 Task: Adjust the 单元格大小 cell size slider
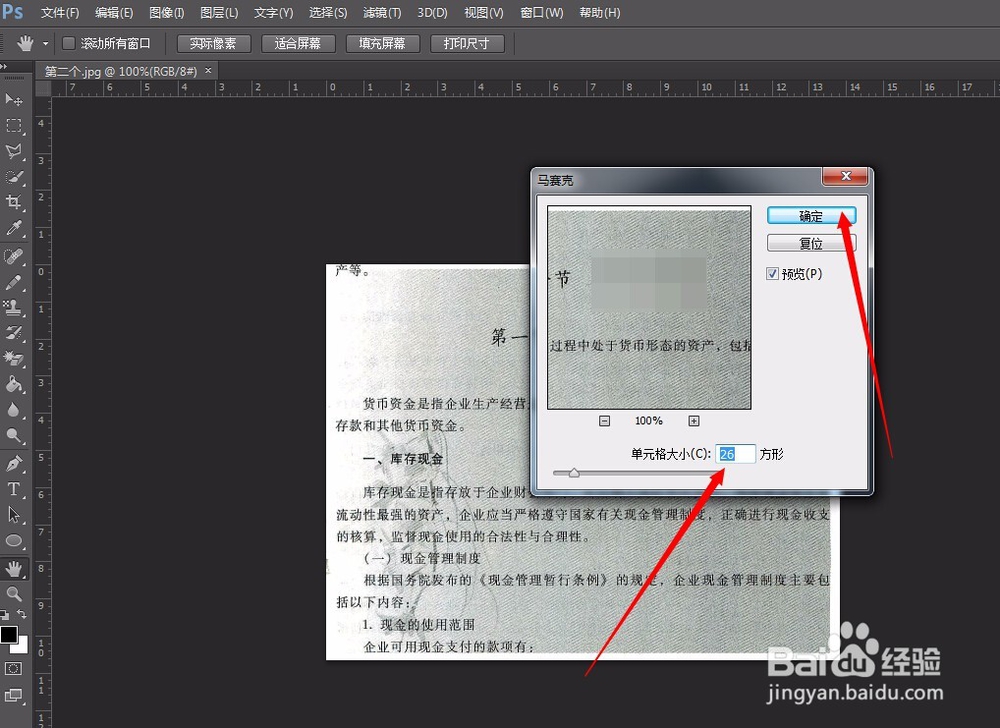pyautogui.click(x=572, y=473)
